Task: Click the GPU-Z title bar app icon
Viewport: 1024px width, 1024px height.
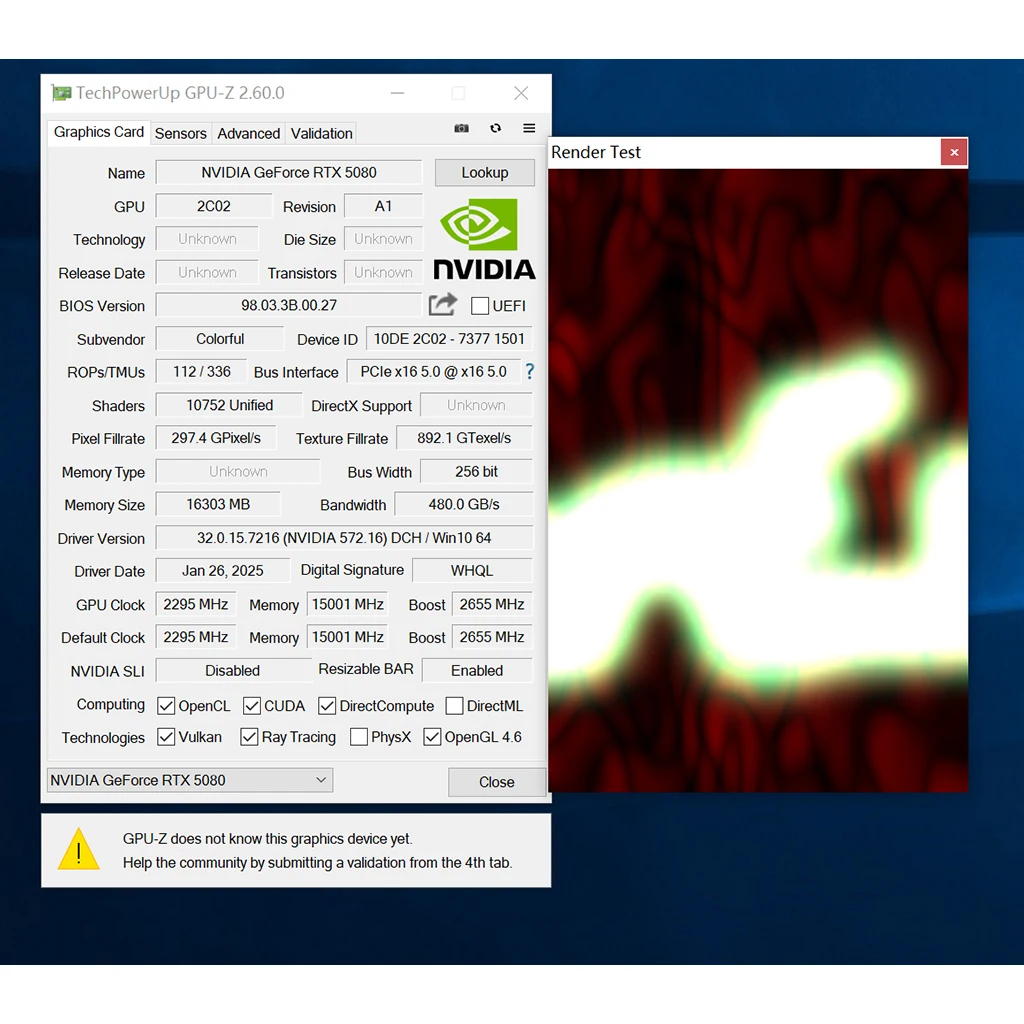Action: (62, 93)
